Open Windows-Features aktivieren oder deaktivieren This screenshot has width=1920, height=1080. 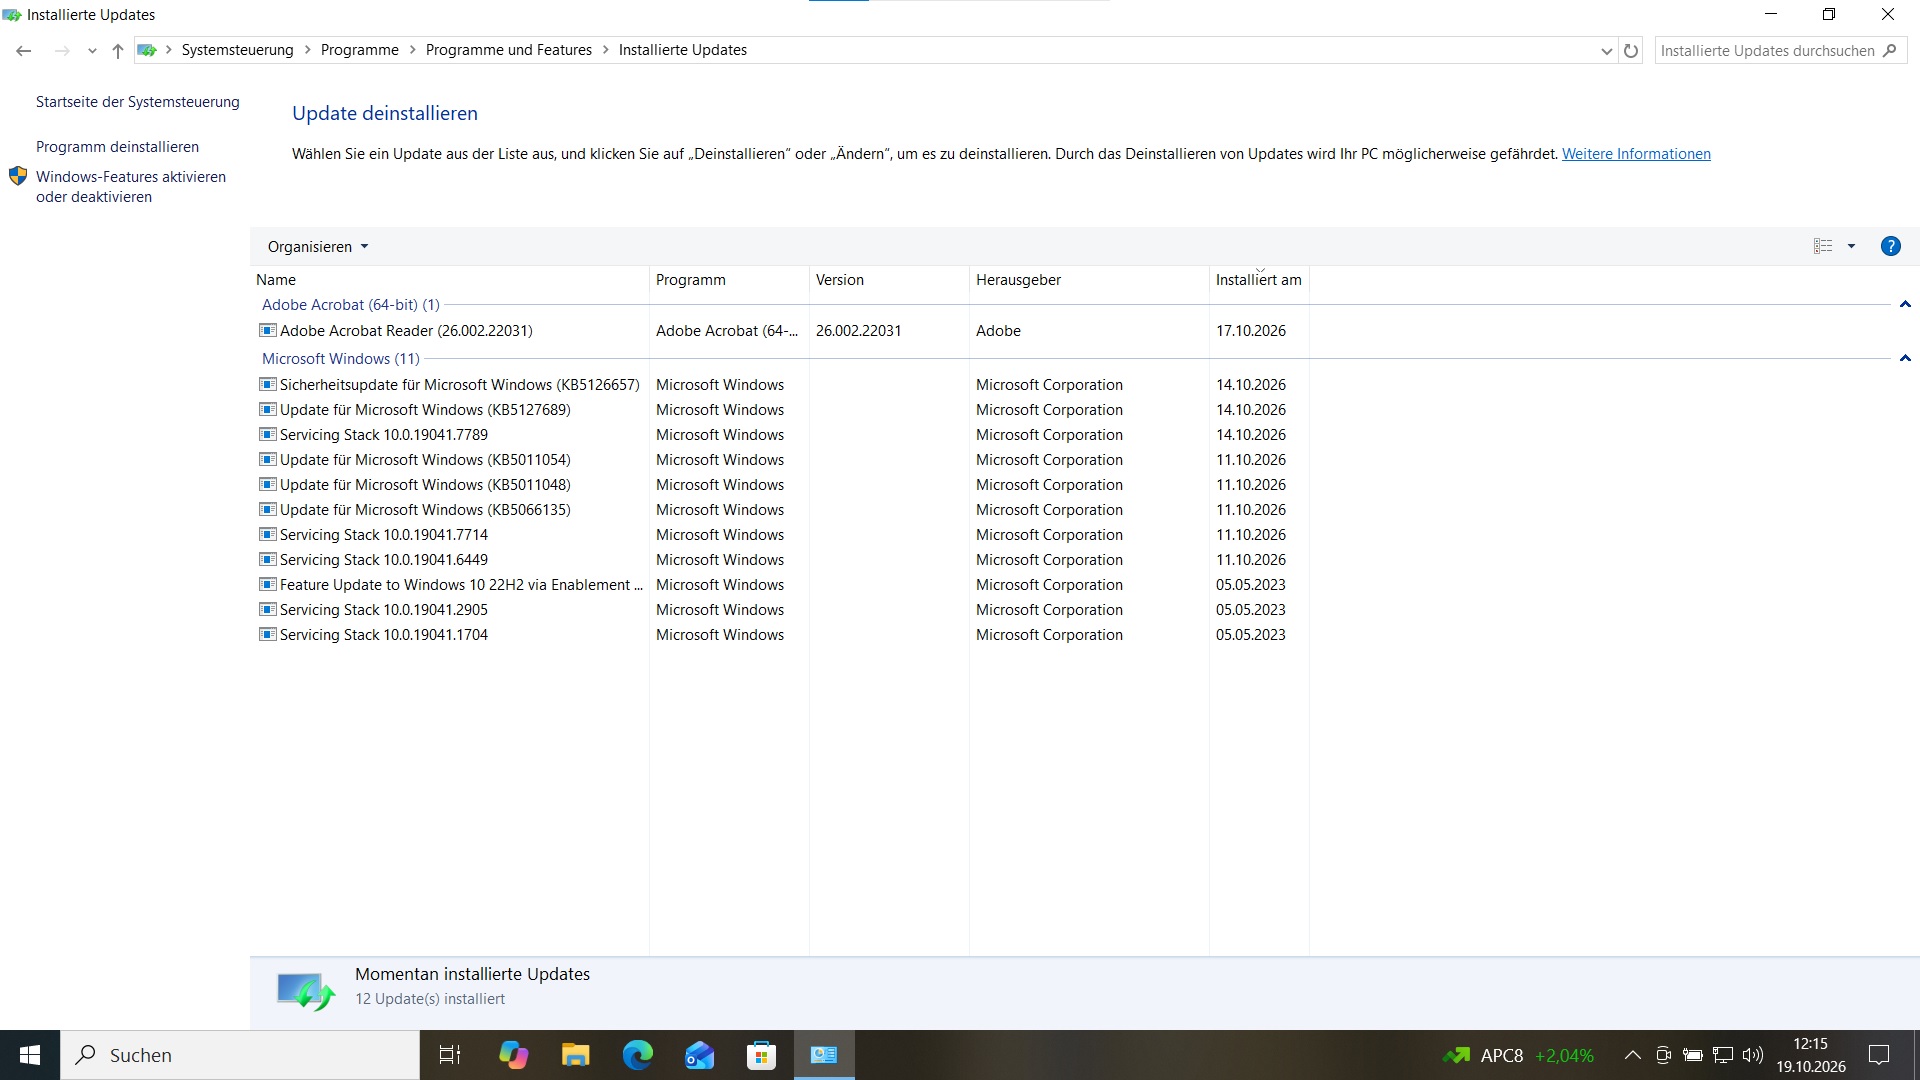(131, 187)
